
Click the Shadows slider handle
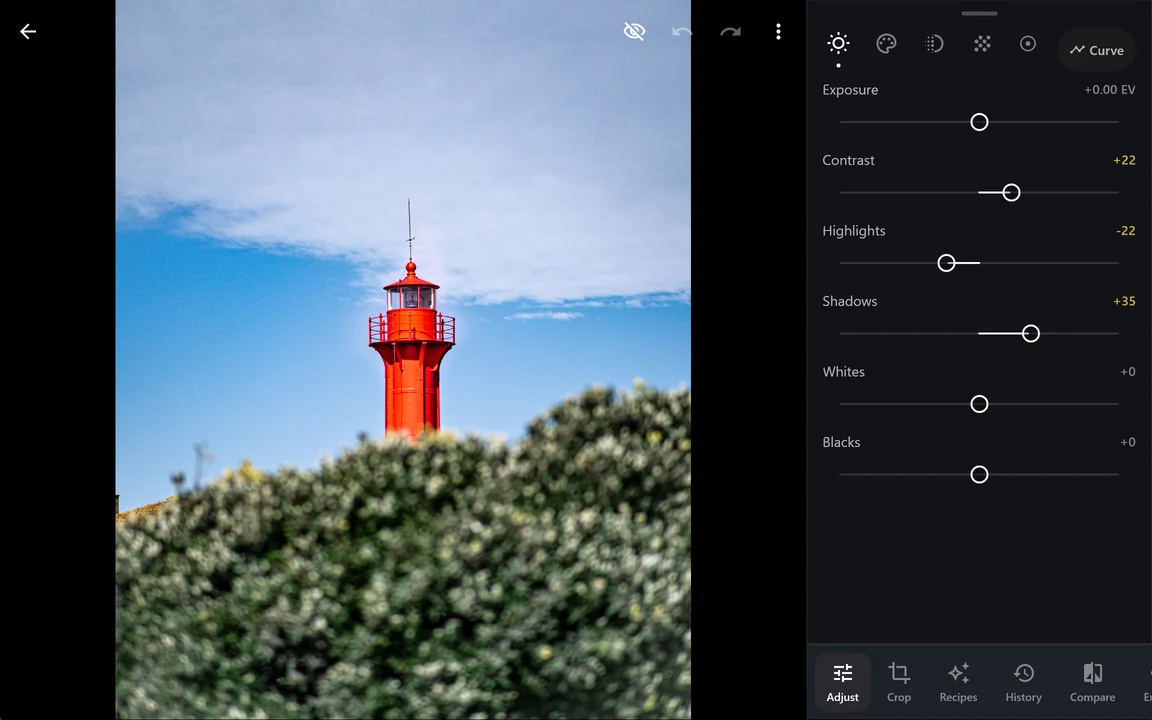(x=1031, y=334)
